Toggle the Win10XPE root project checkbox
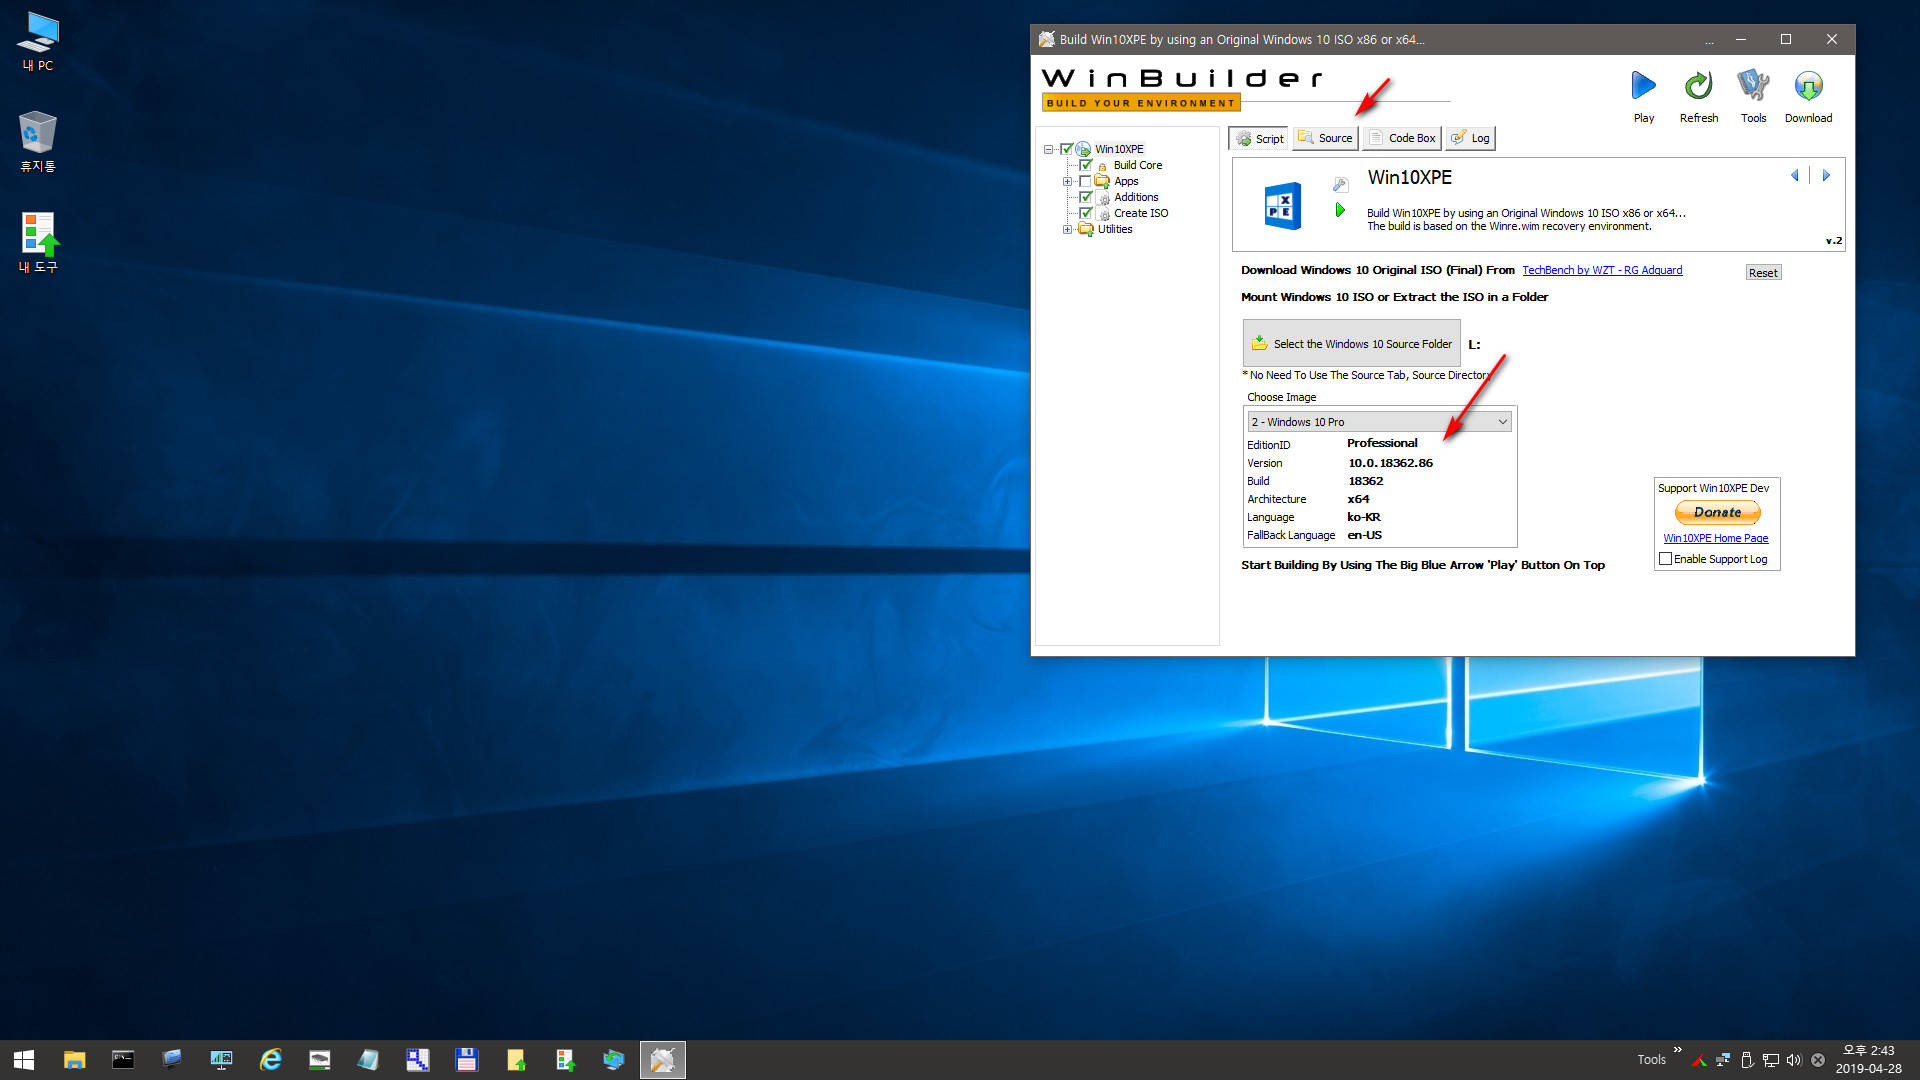 pos(1066,149)
